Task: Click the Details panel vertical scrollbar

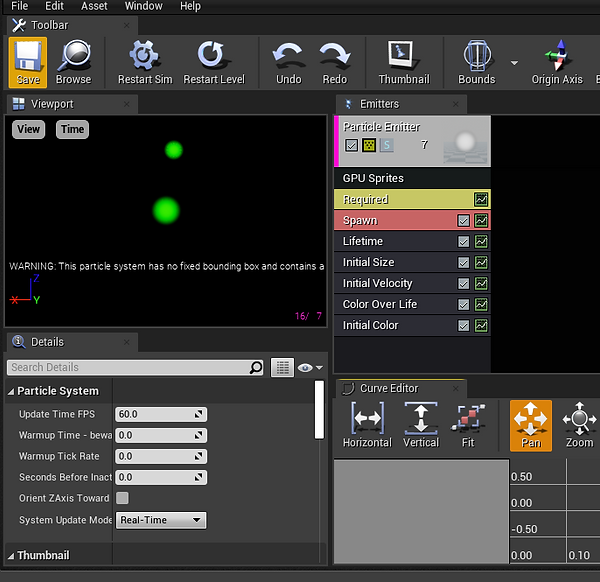Action: [x=319, y=409]
